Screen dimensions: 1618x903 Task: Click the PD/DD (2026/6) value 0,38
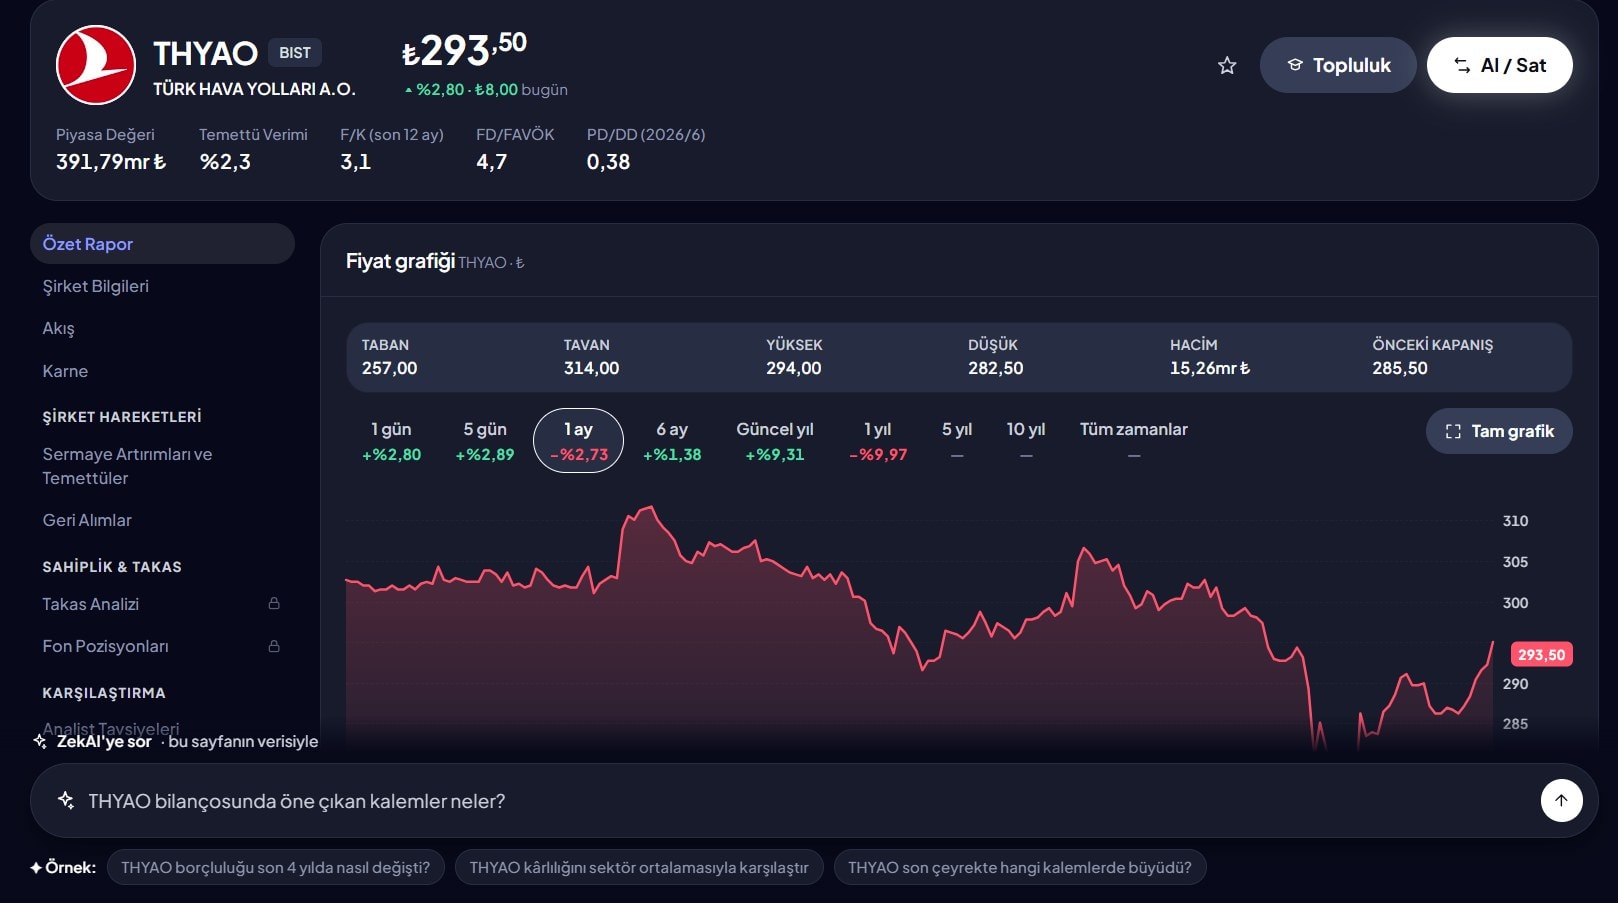(608, 162)
